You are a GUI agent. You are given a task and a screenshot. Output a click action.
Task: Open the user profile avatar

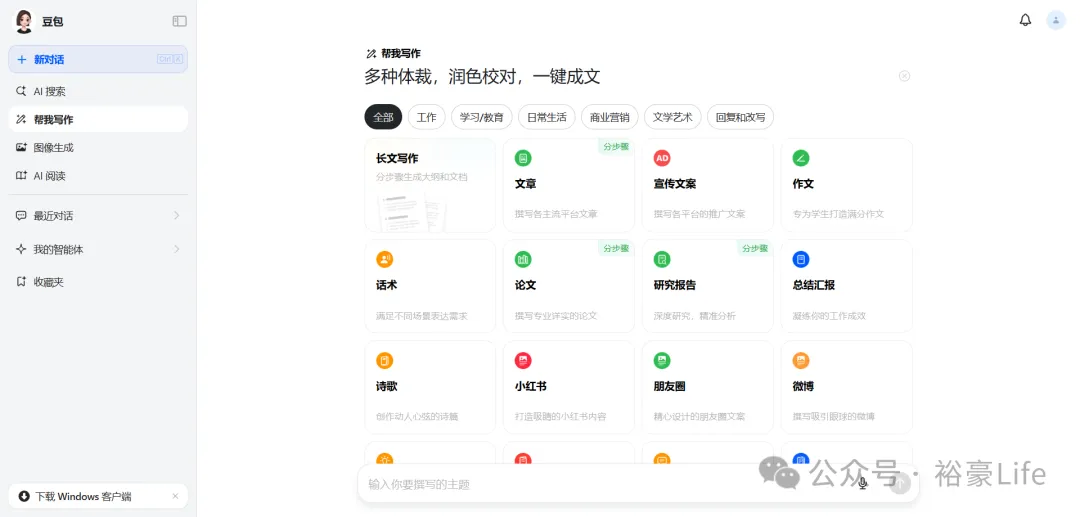[x=1056, y=20]
